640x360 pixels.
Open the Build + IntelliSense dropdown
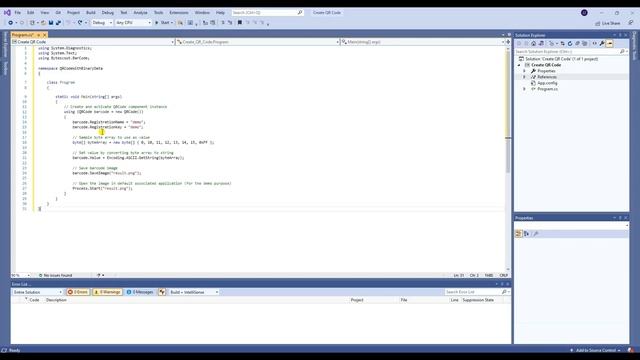click(x=194, y=292)
